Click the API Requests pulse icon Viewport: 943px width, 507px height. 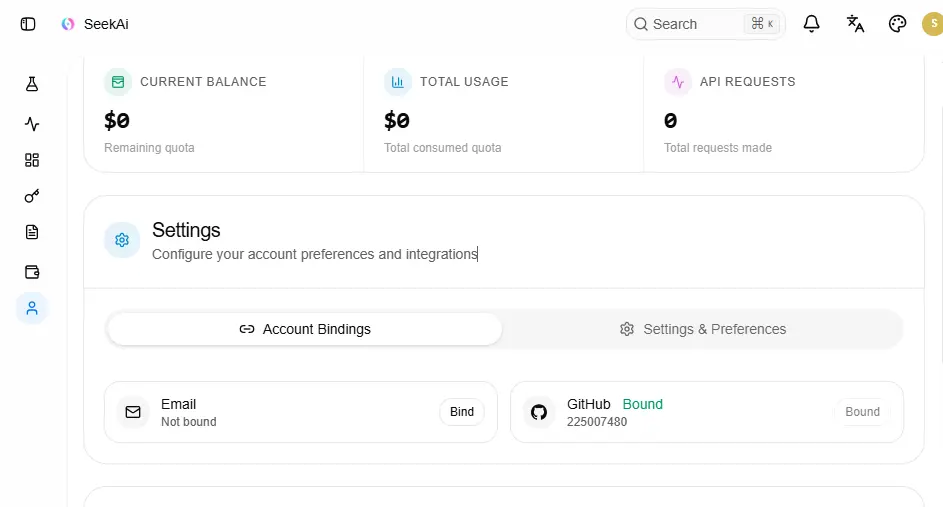tap(678, 82)
